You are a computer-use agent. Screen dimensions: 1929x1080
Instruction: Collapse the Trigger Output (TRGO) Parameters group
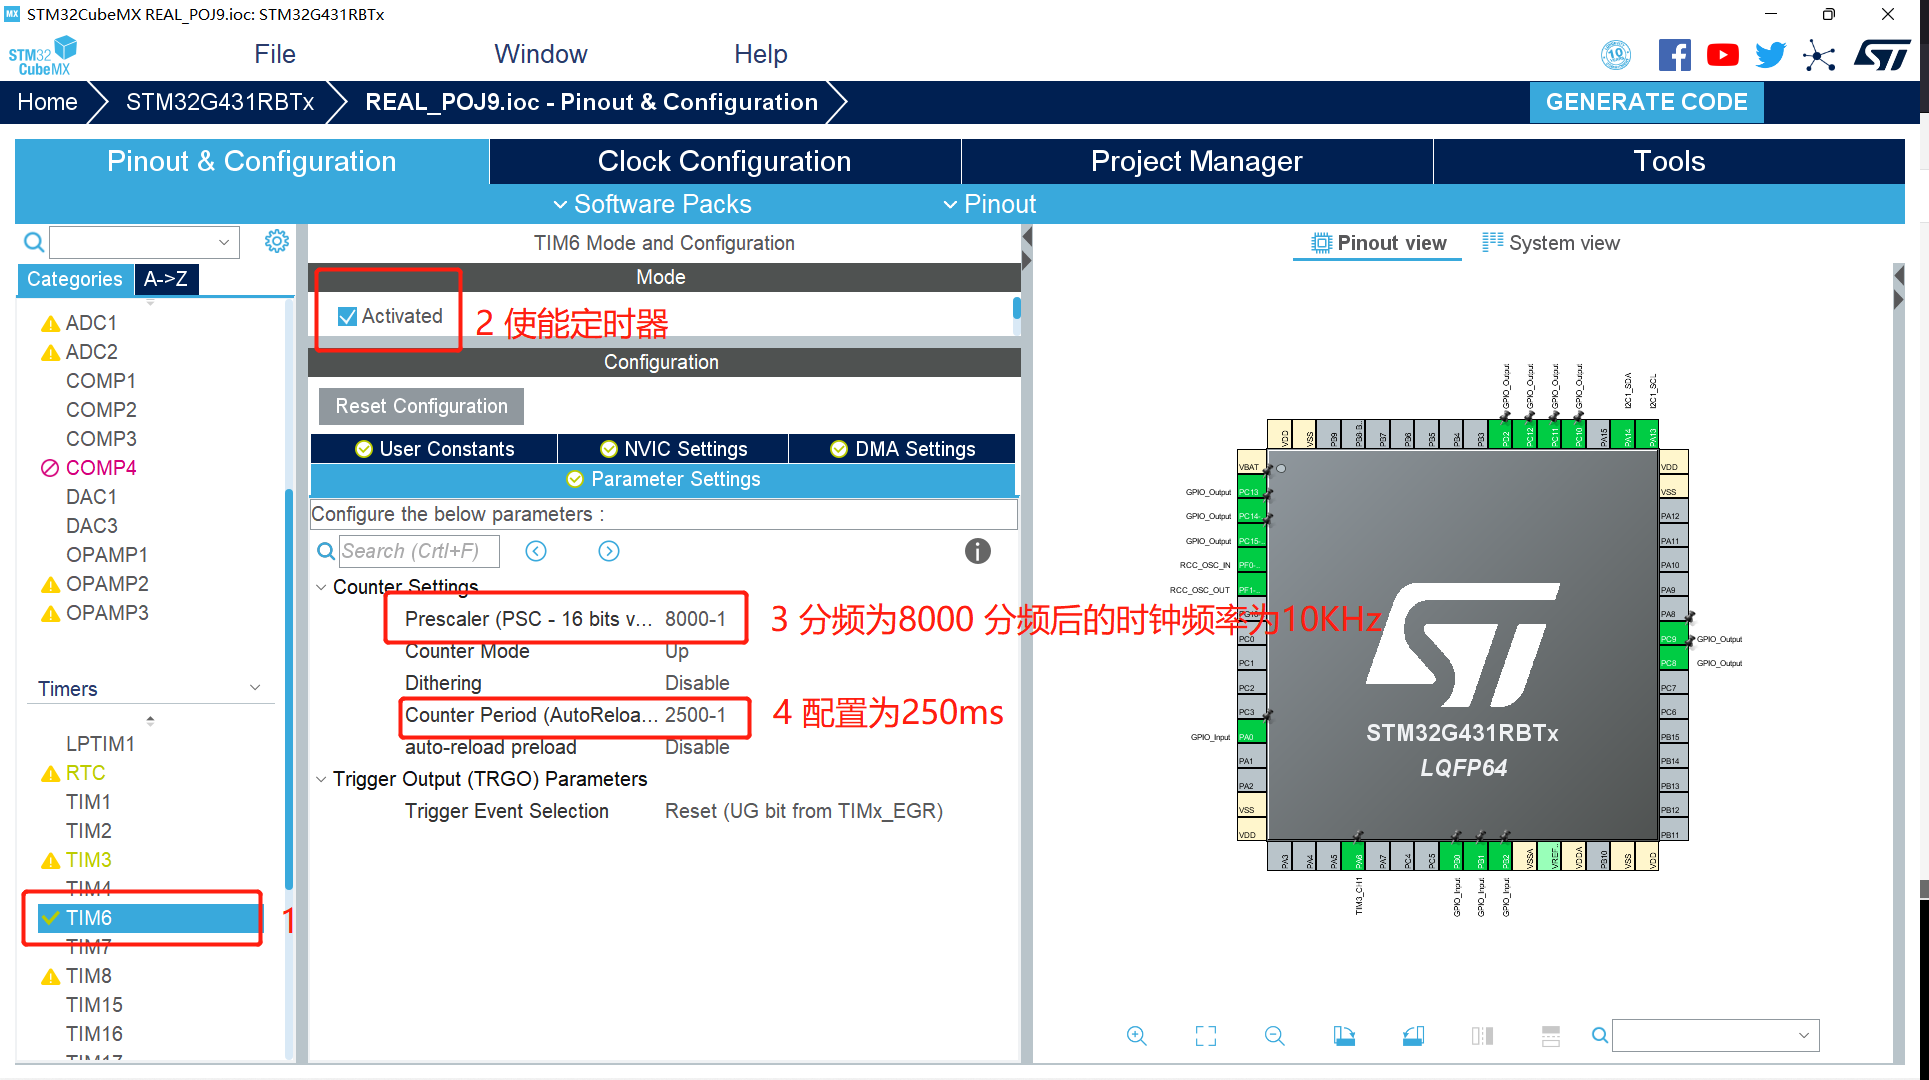[x=321, y=779]
